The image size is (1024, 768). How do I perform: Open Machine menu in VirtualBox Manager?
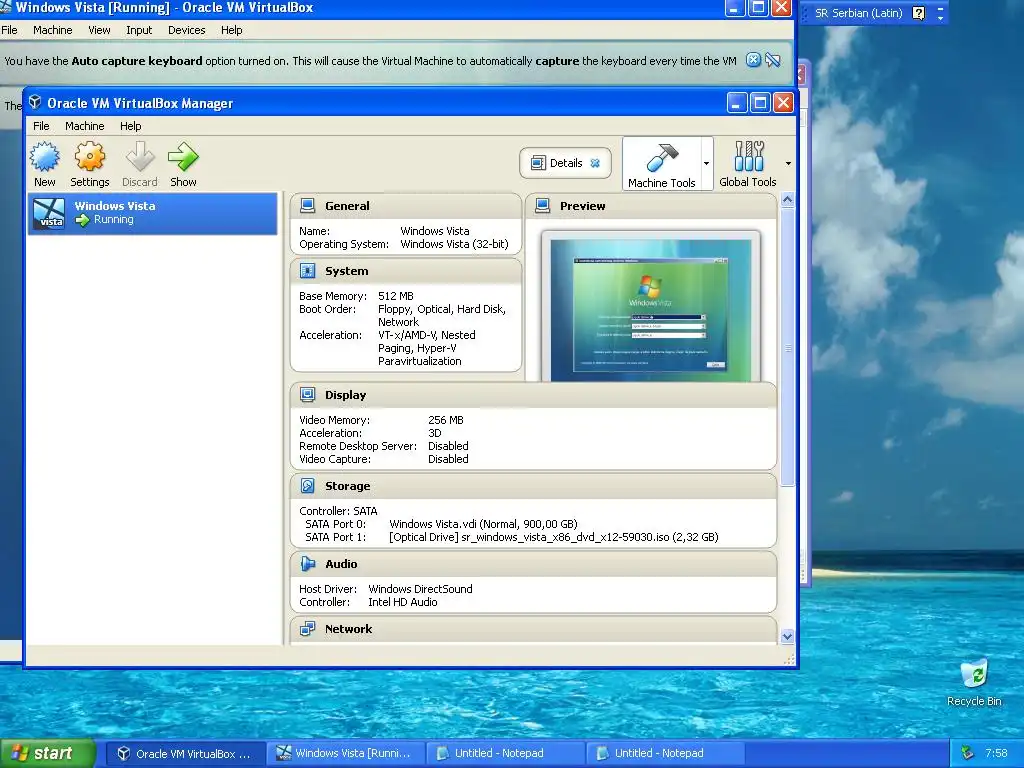(x=84, y=126)
